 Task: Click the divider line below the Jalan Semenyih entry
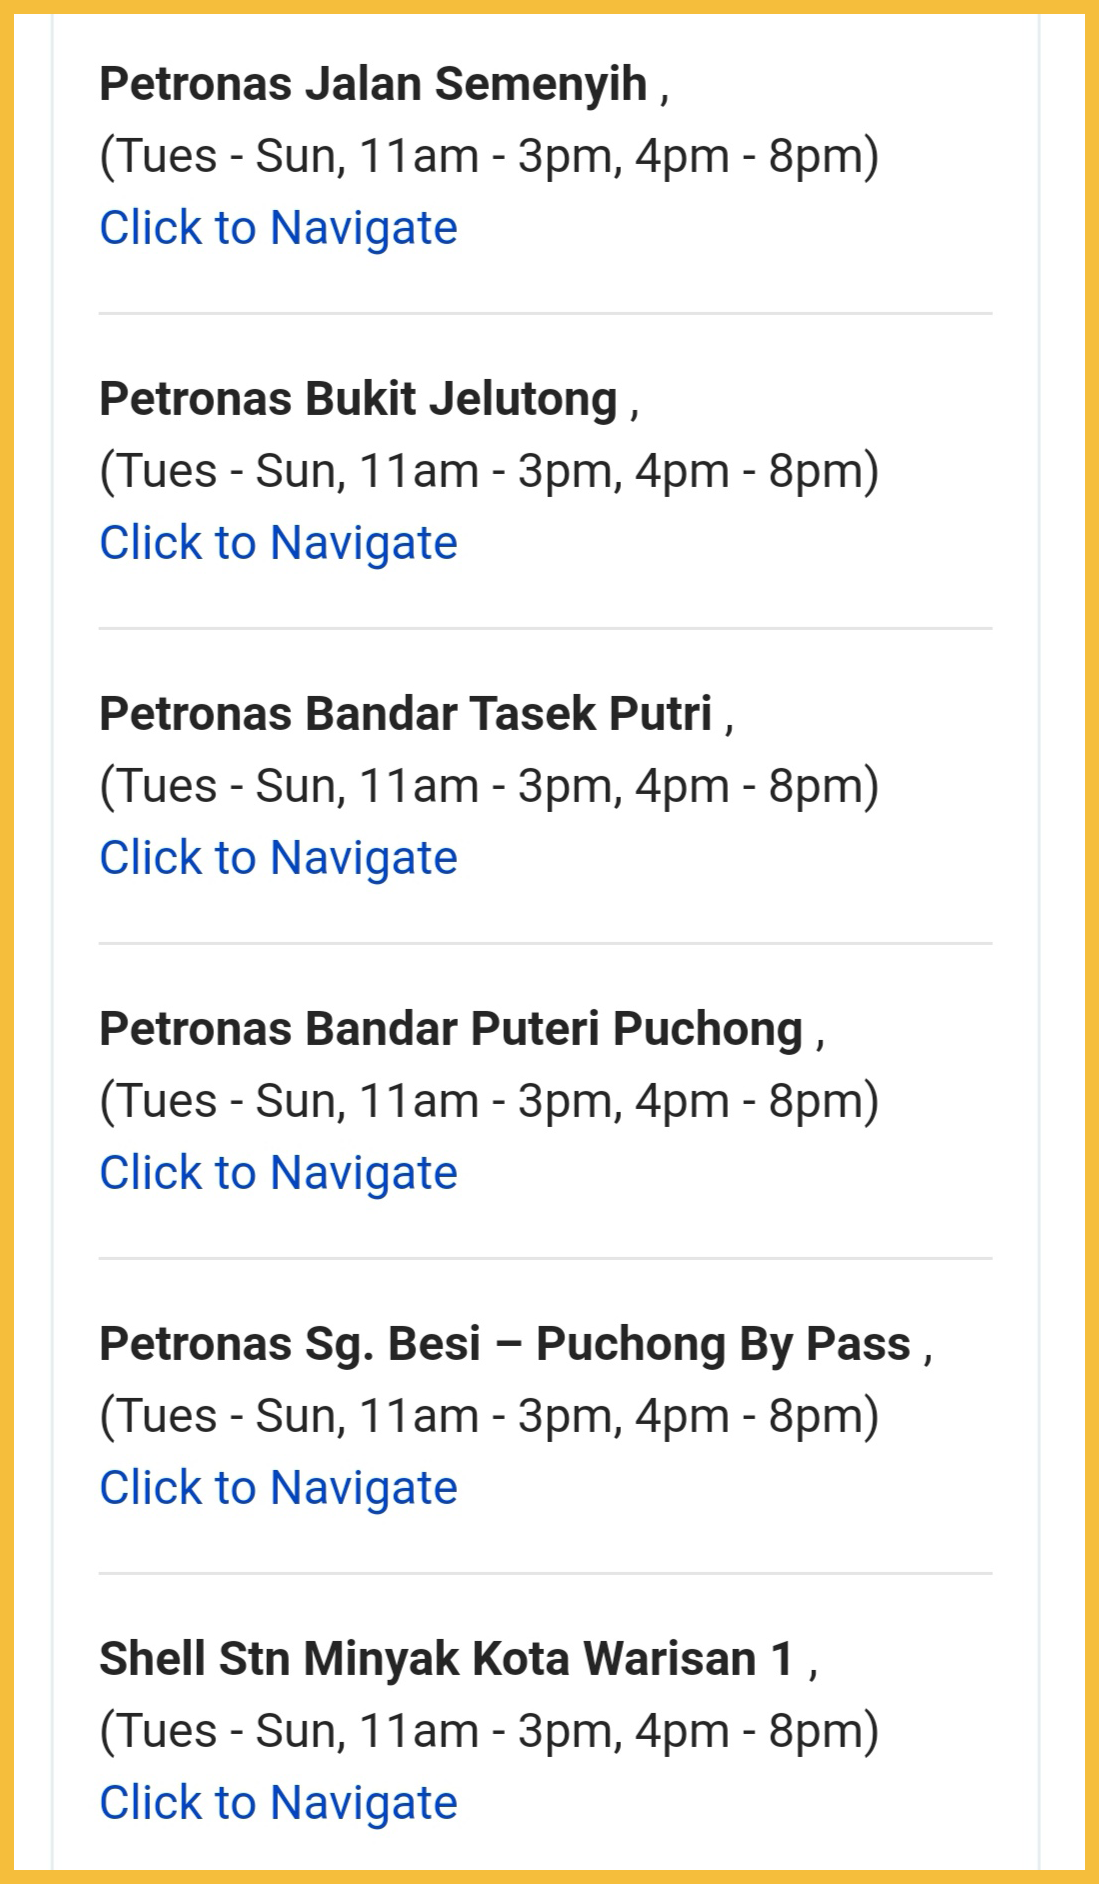(x=545, y=313)
